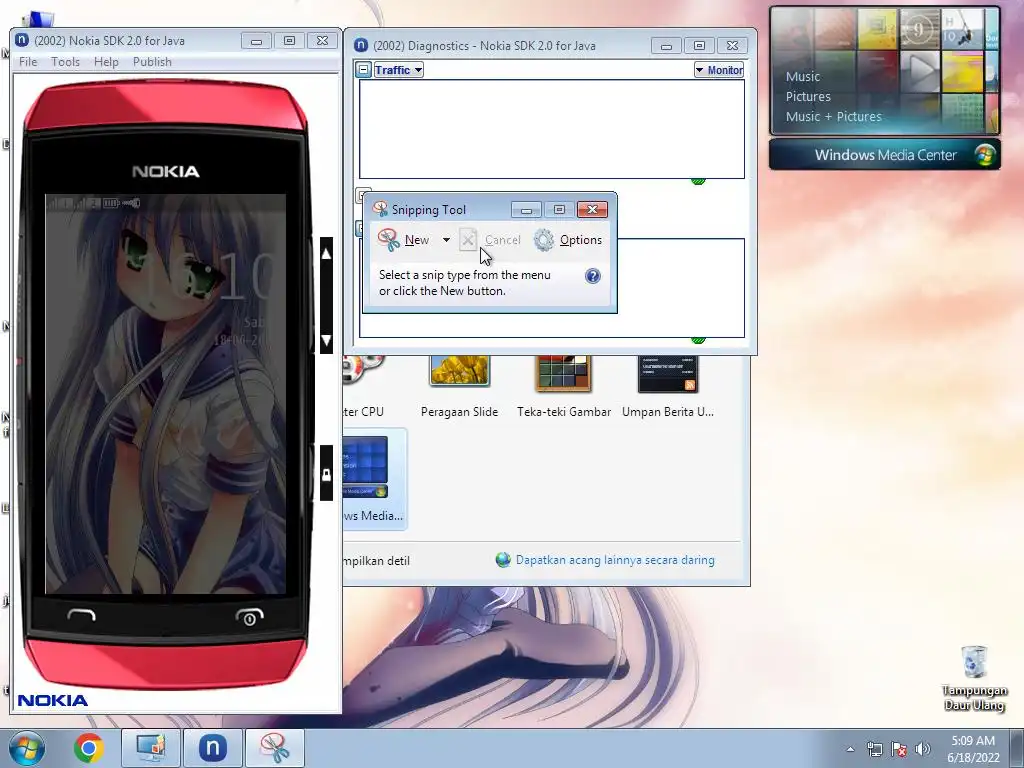Image resolution: width=1024 pixels, height=768 pixels.
Task: Click the Dapatkan acang lainnya secara daring link
Action: coord(615,560)
